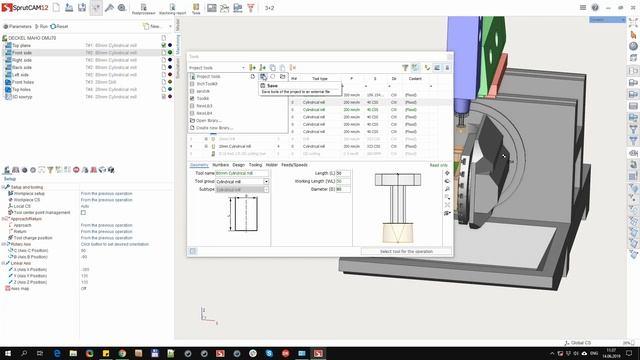Collapse the Rotary Axis group
The width and height of the screenshot is (640, 360).
[3, 244]
